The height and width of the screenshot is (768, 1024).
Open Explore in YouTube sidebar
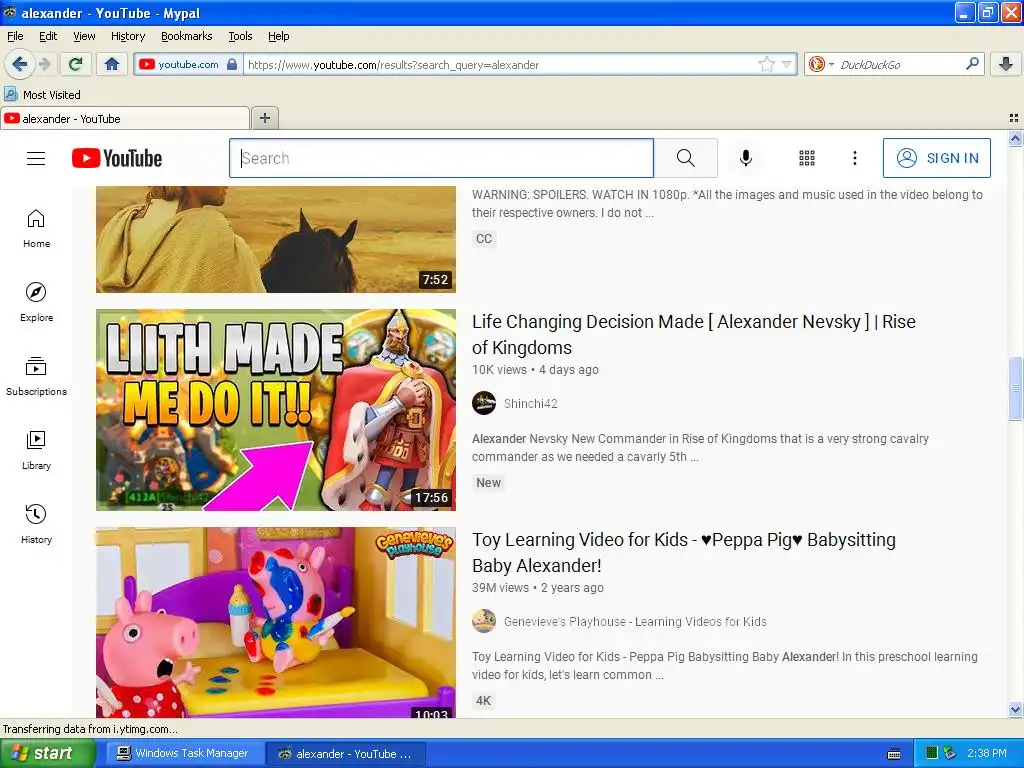(x=36, y=302)
